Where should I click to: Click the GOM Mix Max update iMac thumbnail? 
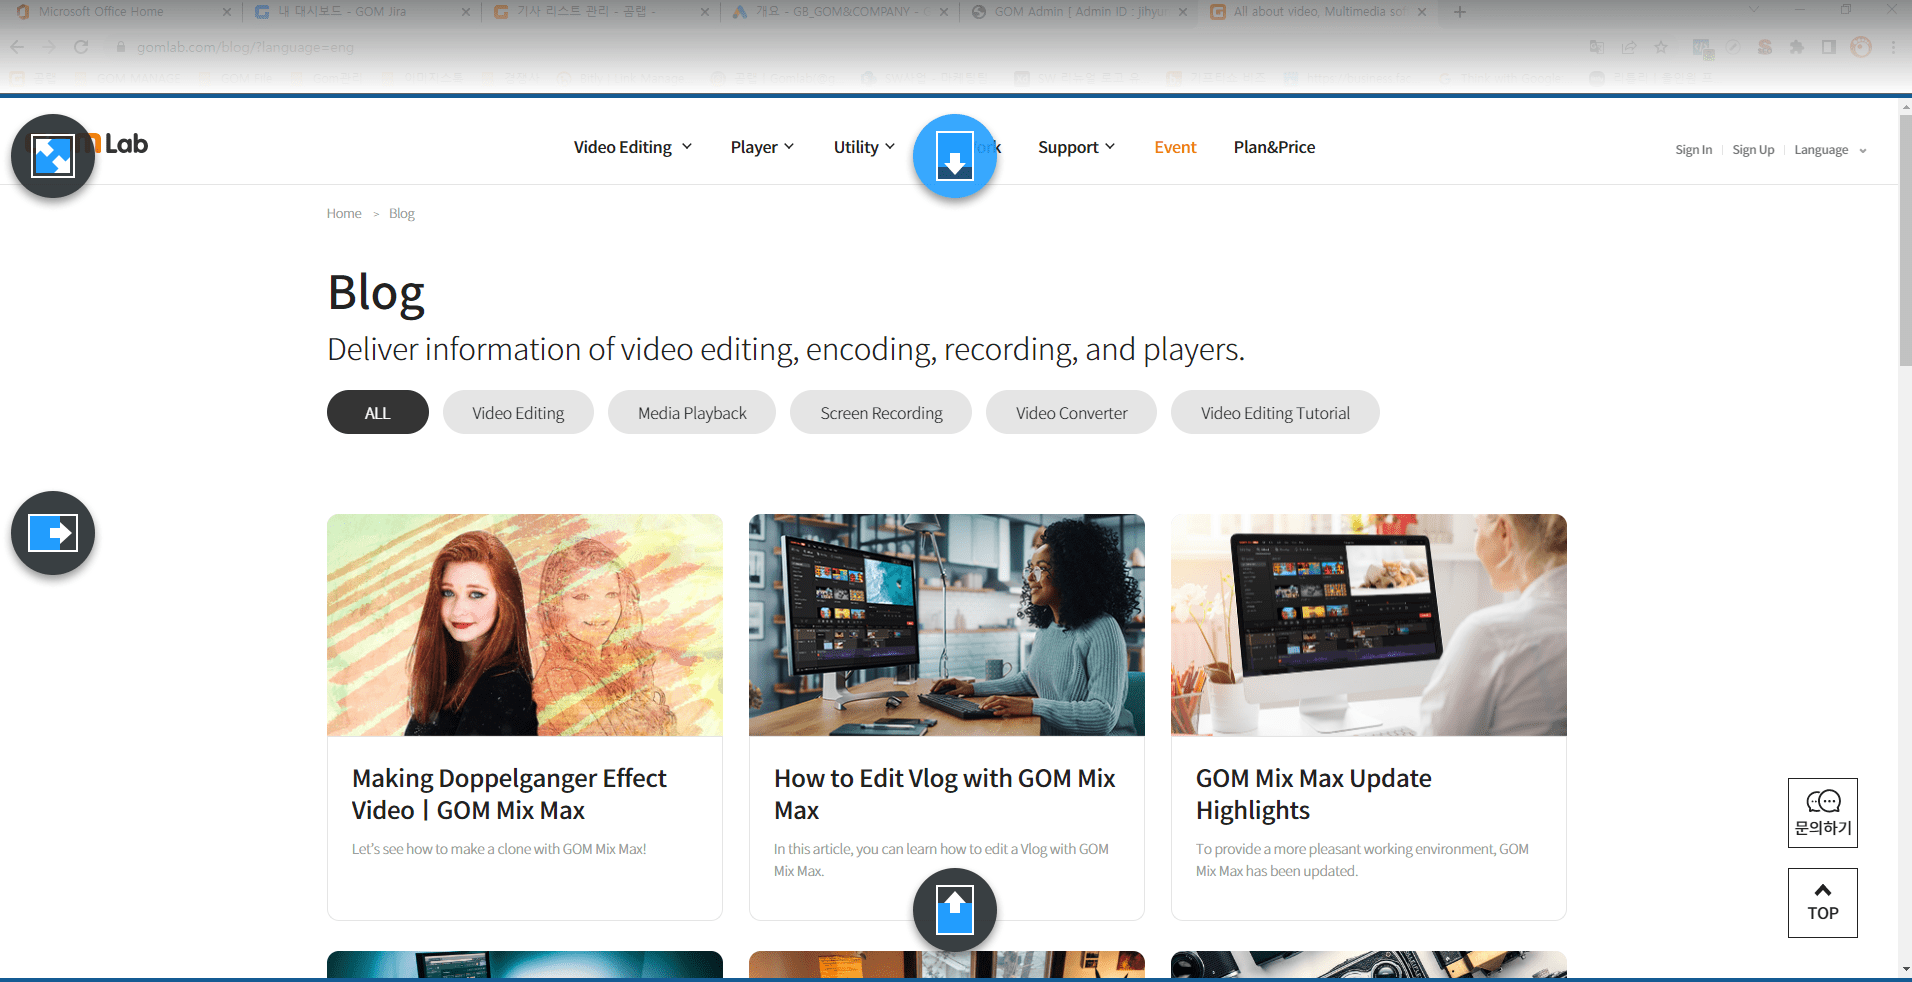(x=1369, y=625)
